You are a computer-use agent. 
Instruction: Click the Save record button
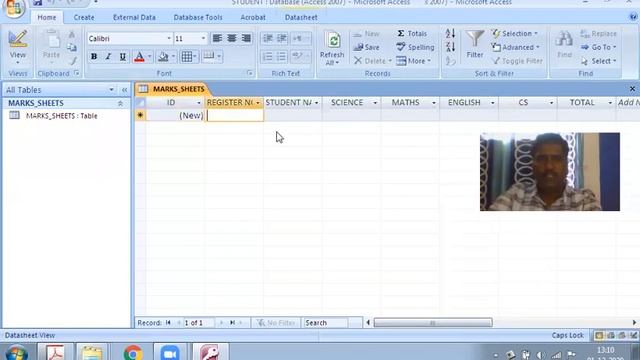367,47
